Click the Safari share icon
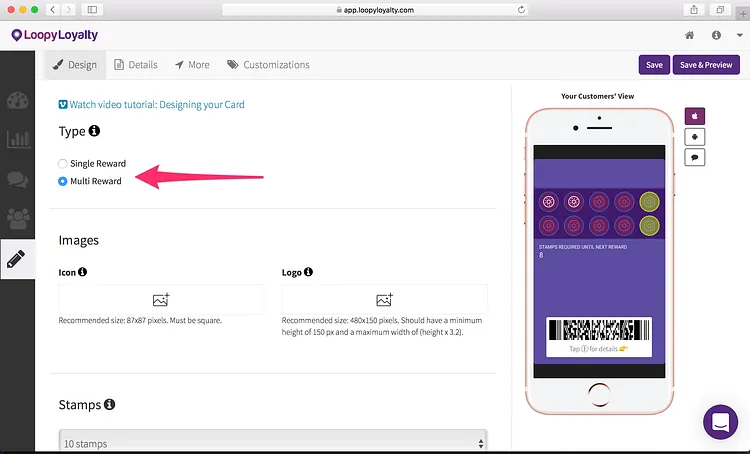 click(694, 10)
